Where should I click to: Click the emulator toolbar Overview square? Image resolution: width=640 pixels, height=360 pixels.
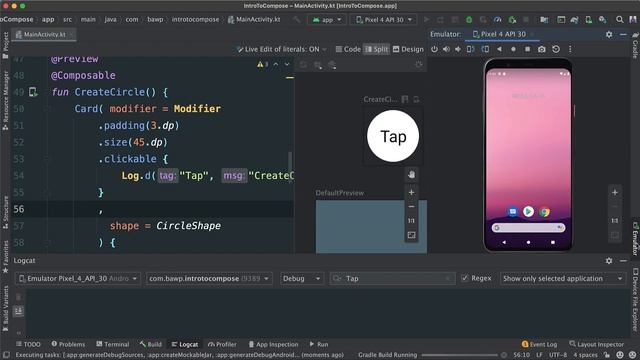(x=527, y=49)
